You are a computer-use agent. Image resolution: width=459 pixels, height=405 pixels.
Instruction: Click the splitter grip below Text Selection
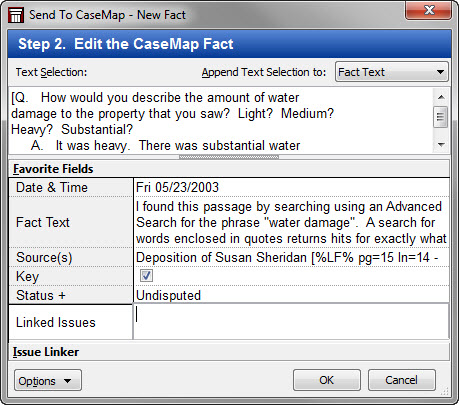[x=229, y=157]
